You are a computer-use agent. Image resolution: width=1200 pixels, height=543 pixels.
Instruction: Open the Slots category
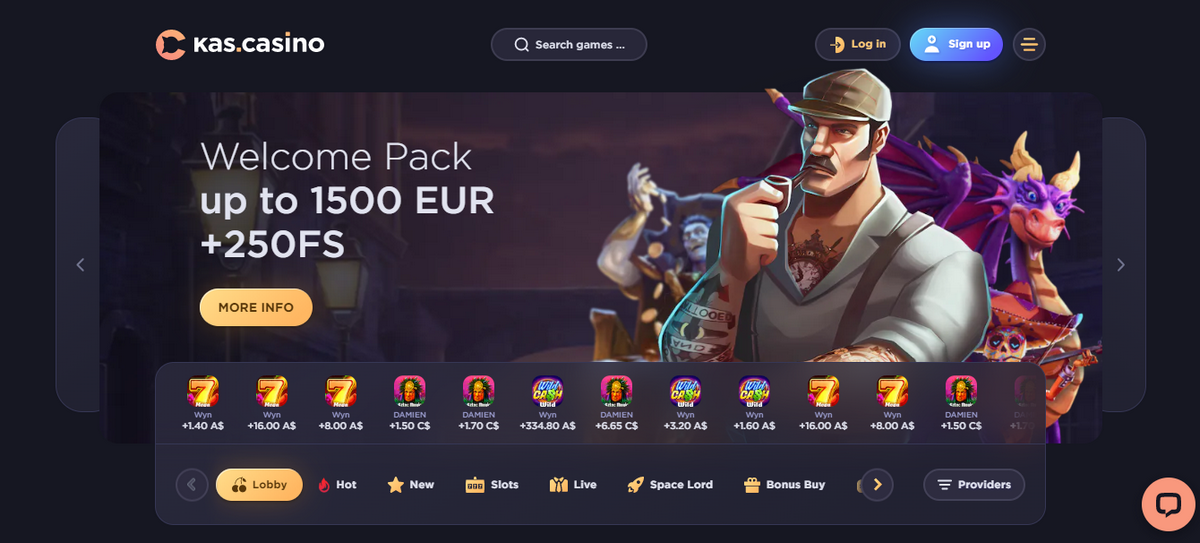492,485
